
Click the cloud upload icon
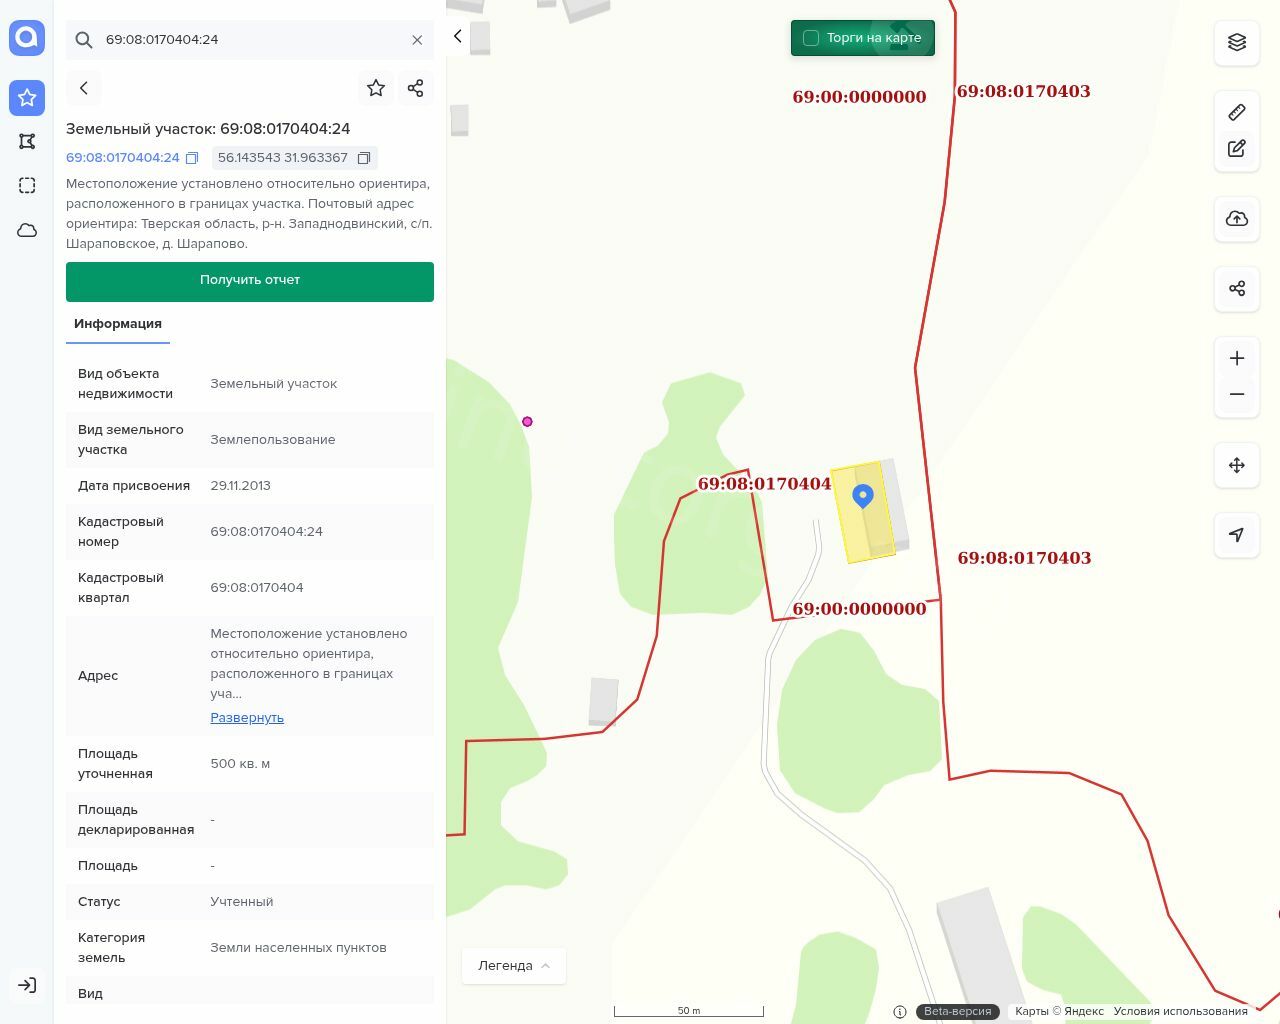point(1237,219)
